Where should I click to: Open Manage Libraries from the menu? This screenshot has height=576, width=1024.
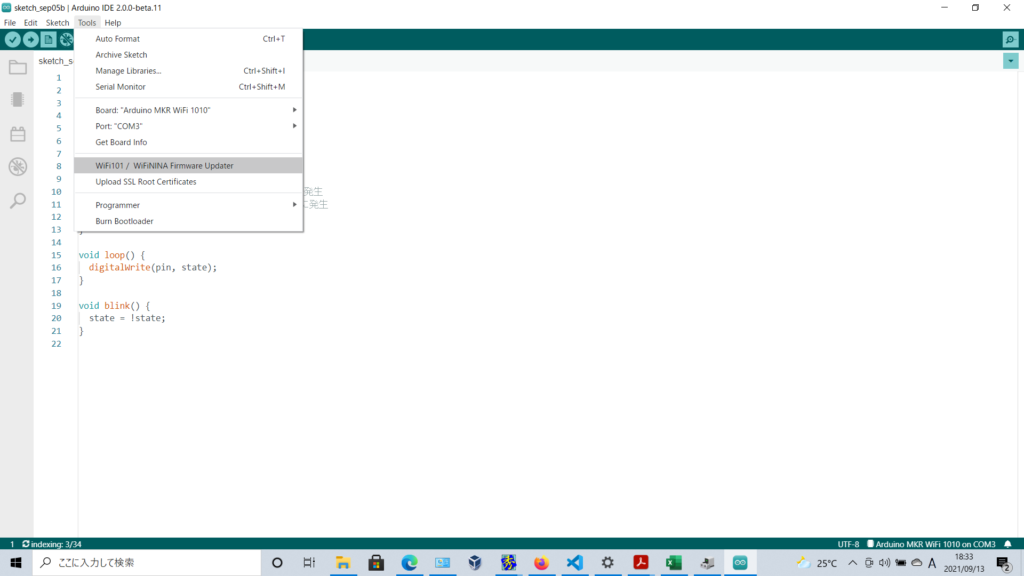point(188,71)
